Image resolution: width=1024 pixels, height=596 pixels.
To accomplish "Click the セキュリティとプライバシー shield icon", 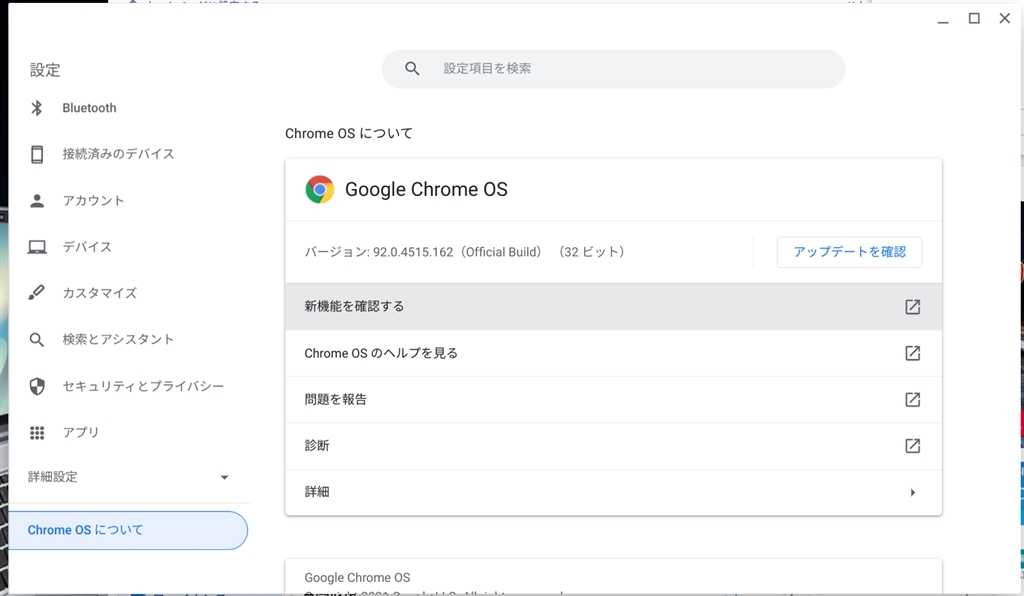I will click(37, 386).
